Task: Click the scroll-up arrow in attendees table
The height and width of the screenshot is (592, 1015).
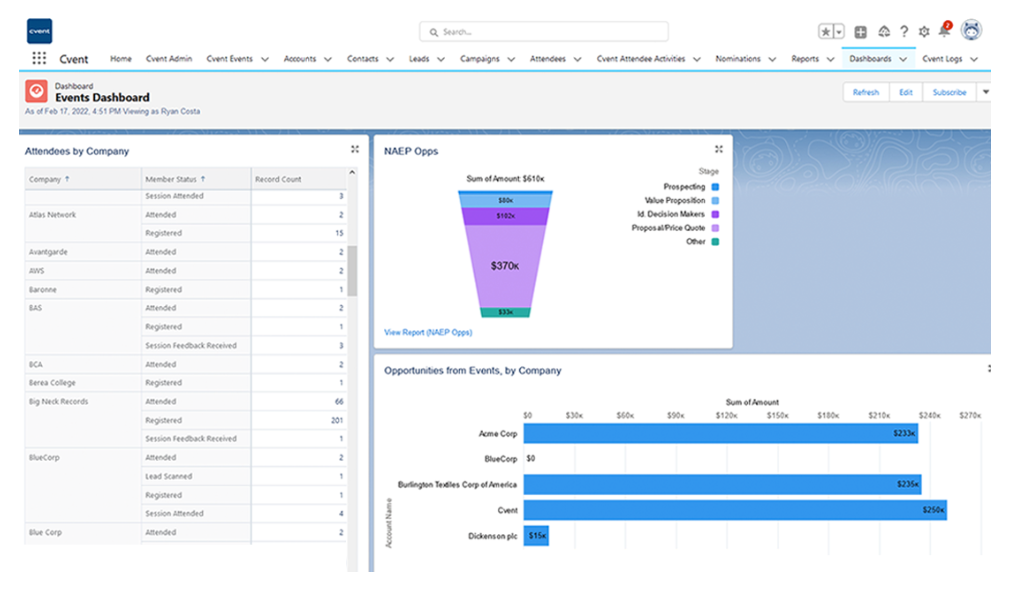Action: (352, 172)
